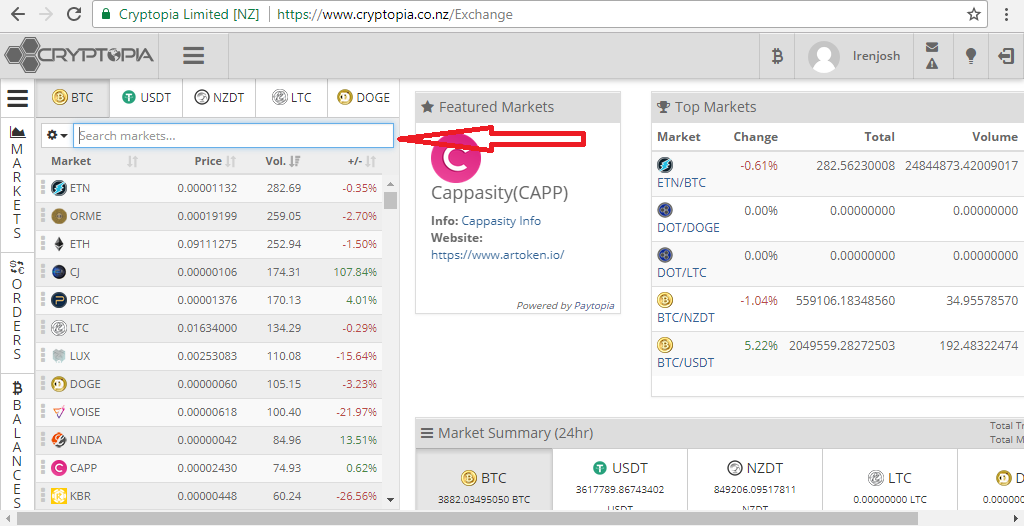Select the USDT base market tab
The width and height of the screenshot is (1024, 526).
(x=146, y=98)
